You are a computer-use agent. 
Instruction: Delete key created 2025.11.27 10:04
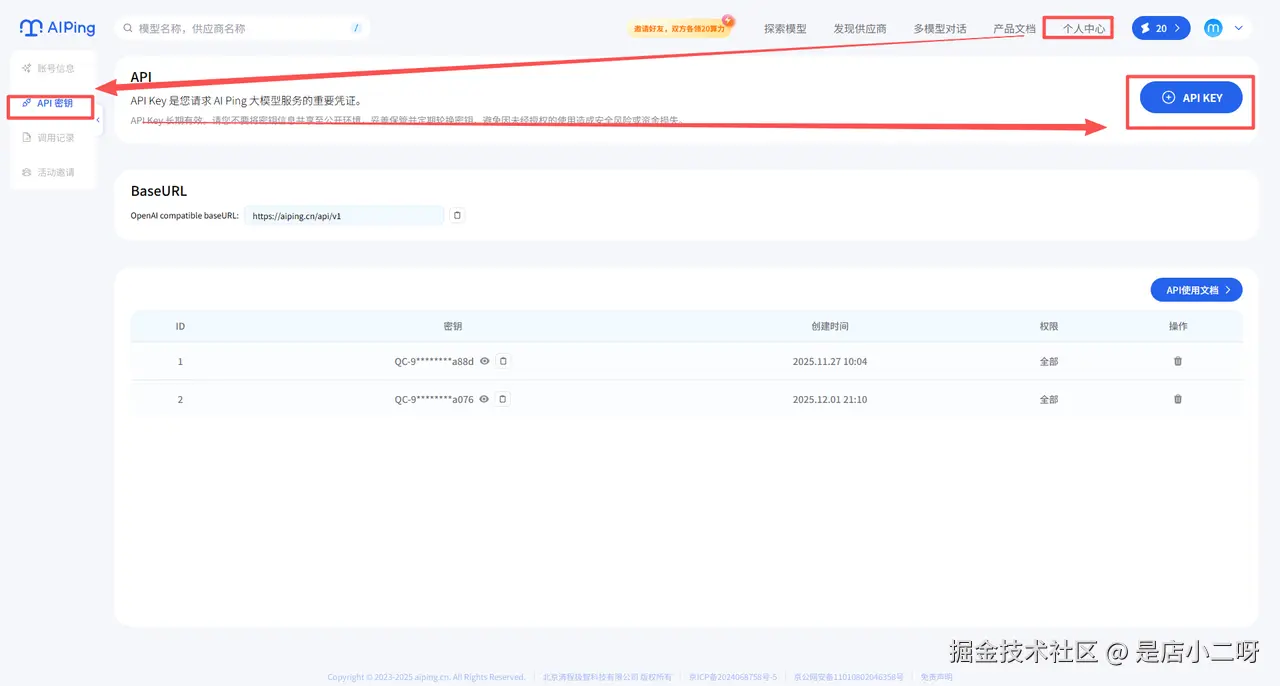pyautogui.click(x=1178, y=361)
